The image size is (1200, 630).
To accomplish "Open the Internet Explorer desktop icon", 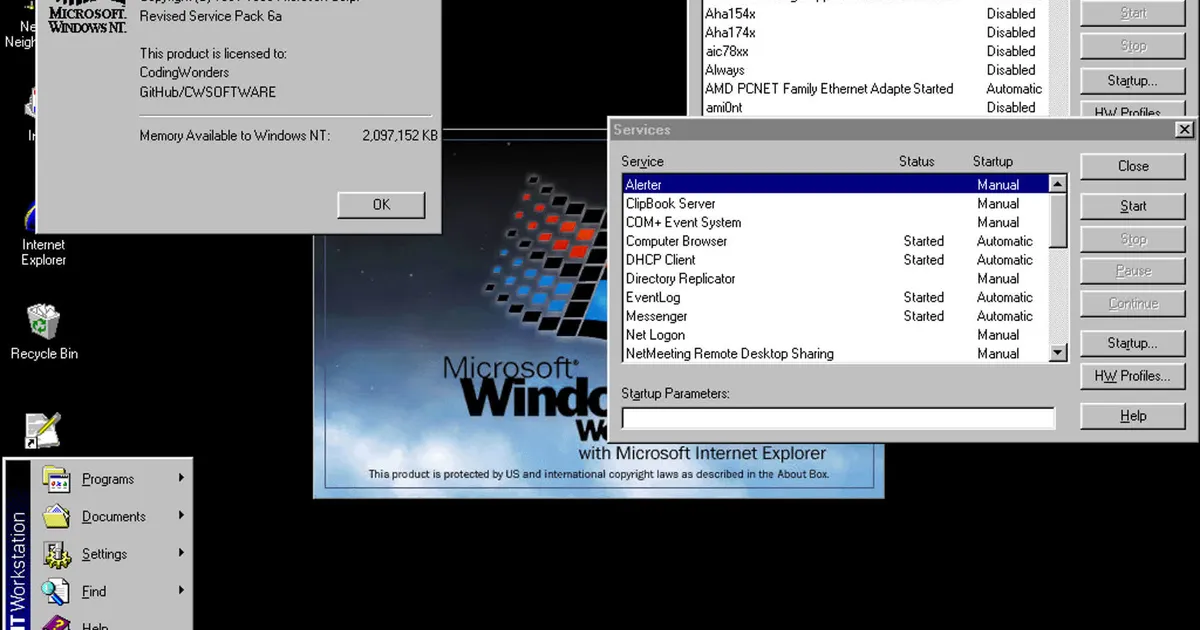I will (43, 232).
